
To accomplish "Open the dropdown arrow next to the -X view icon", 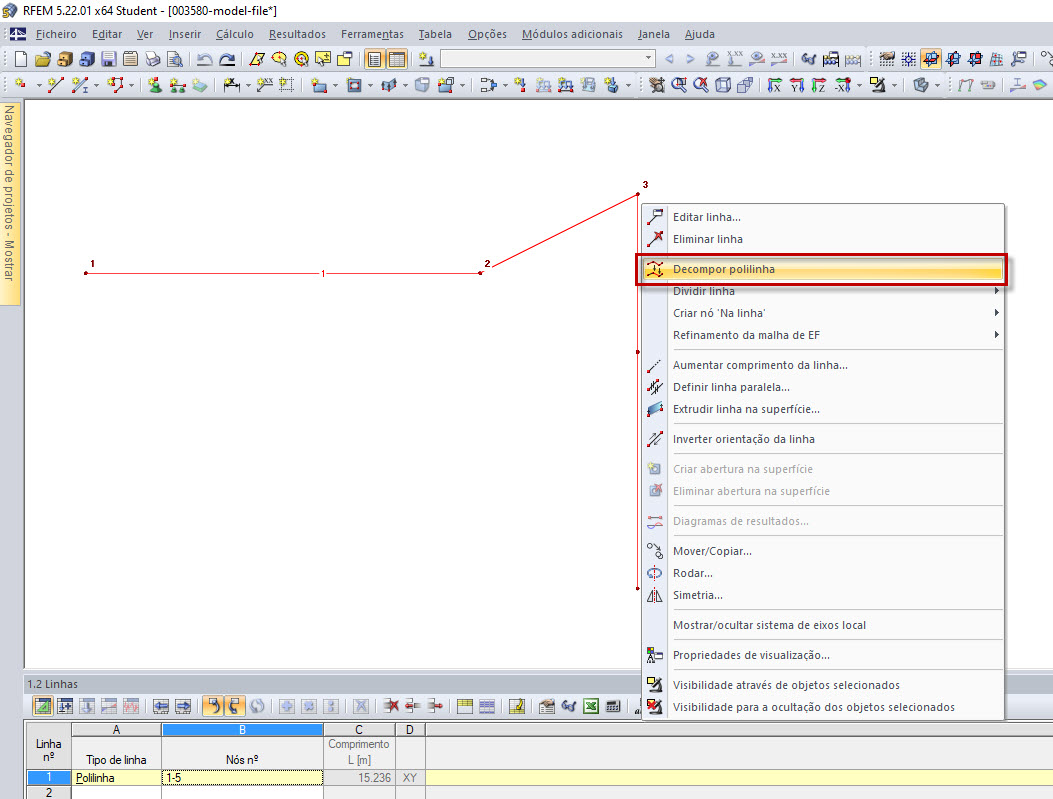I will (859, 85).
